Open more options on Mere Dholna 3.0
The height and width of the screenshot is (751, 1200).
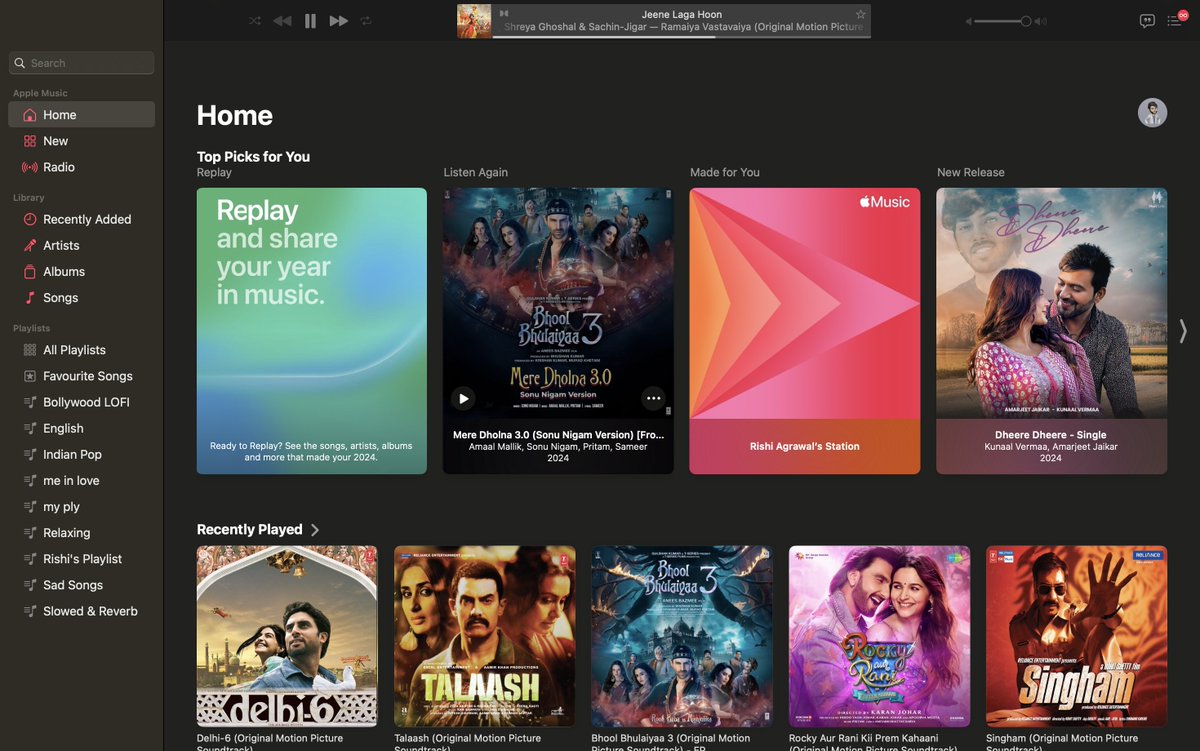click(653, 398)
